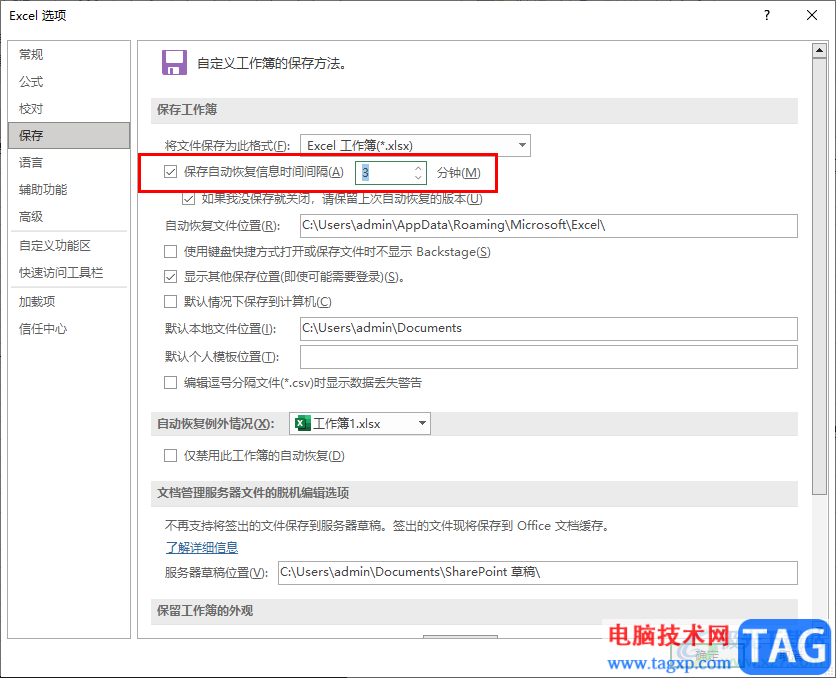Image resolution: width=836 pixels, height=678 pixels.
Task: Increase auto-recover minutes with up arrow
Action: pos(418,168)
